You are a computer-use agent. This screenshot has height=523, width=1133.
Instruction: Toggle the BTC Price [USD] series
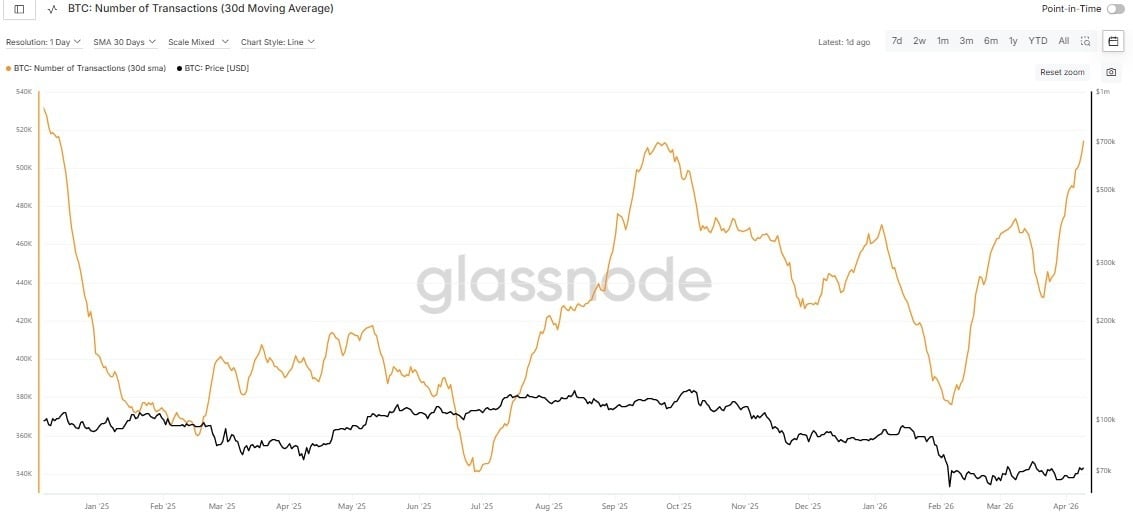point(213,68)
